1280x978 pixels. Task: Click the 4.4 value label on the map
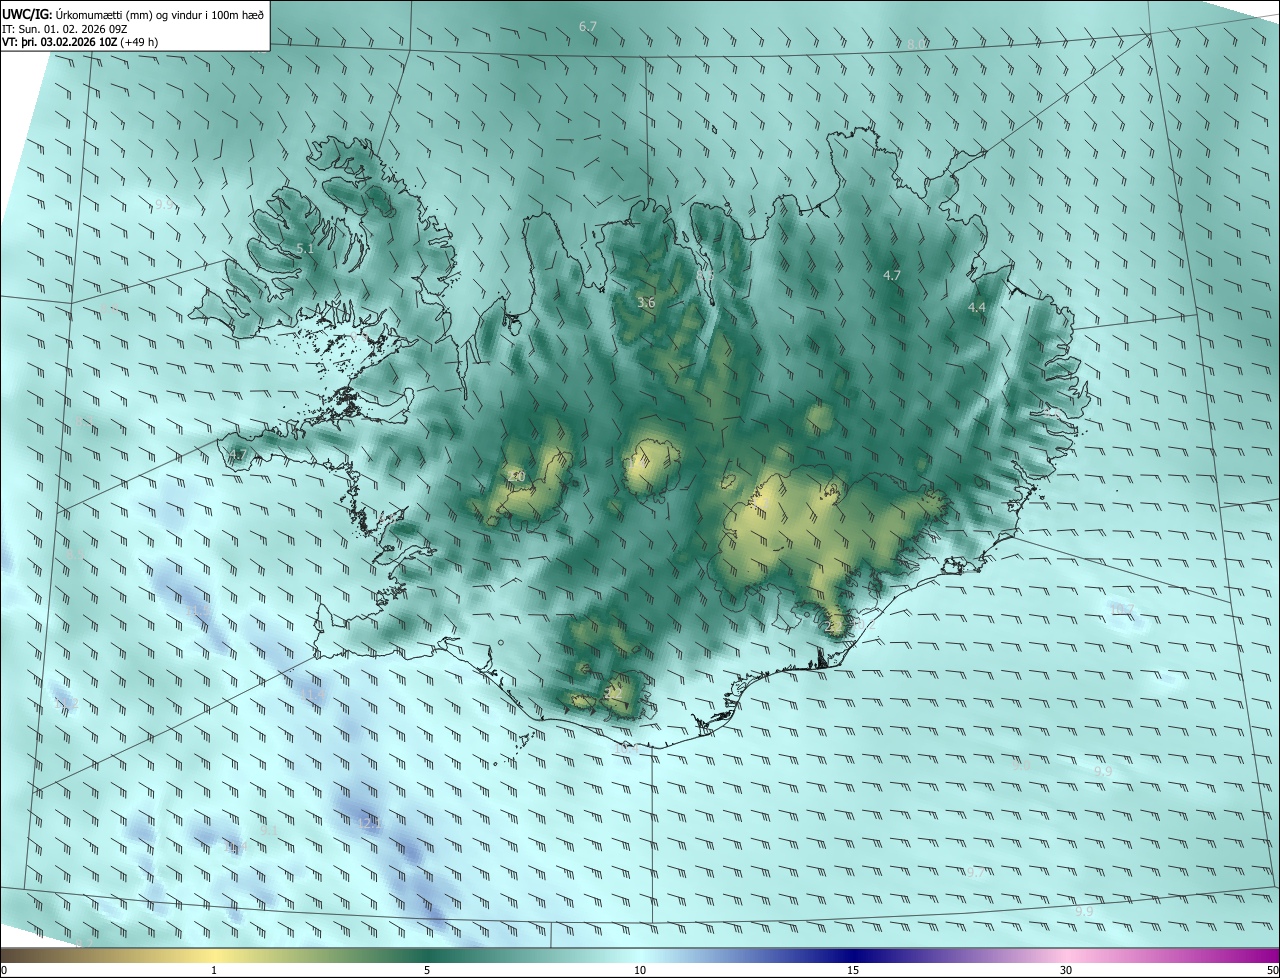coord(977,308)
